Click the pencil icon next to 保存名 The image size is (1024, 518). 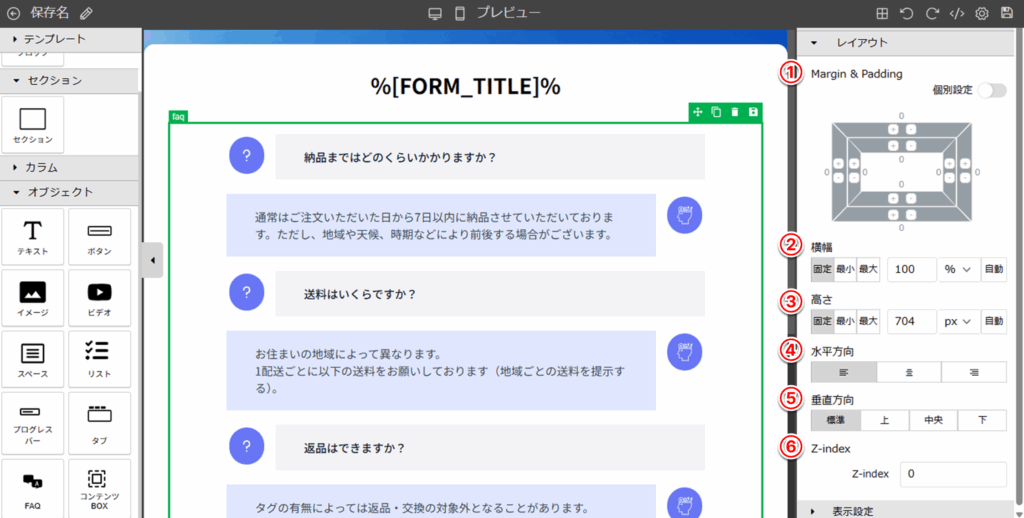86,14
